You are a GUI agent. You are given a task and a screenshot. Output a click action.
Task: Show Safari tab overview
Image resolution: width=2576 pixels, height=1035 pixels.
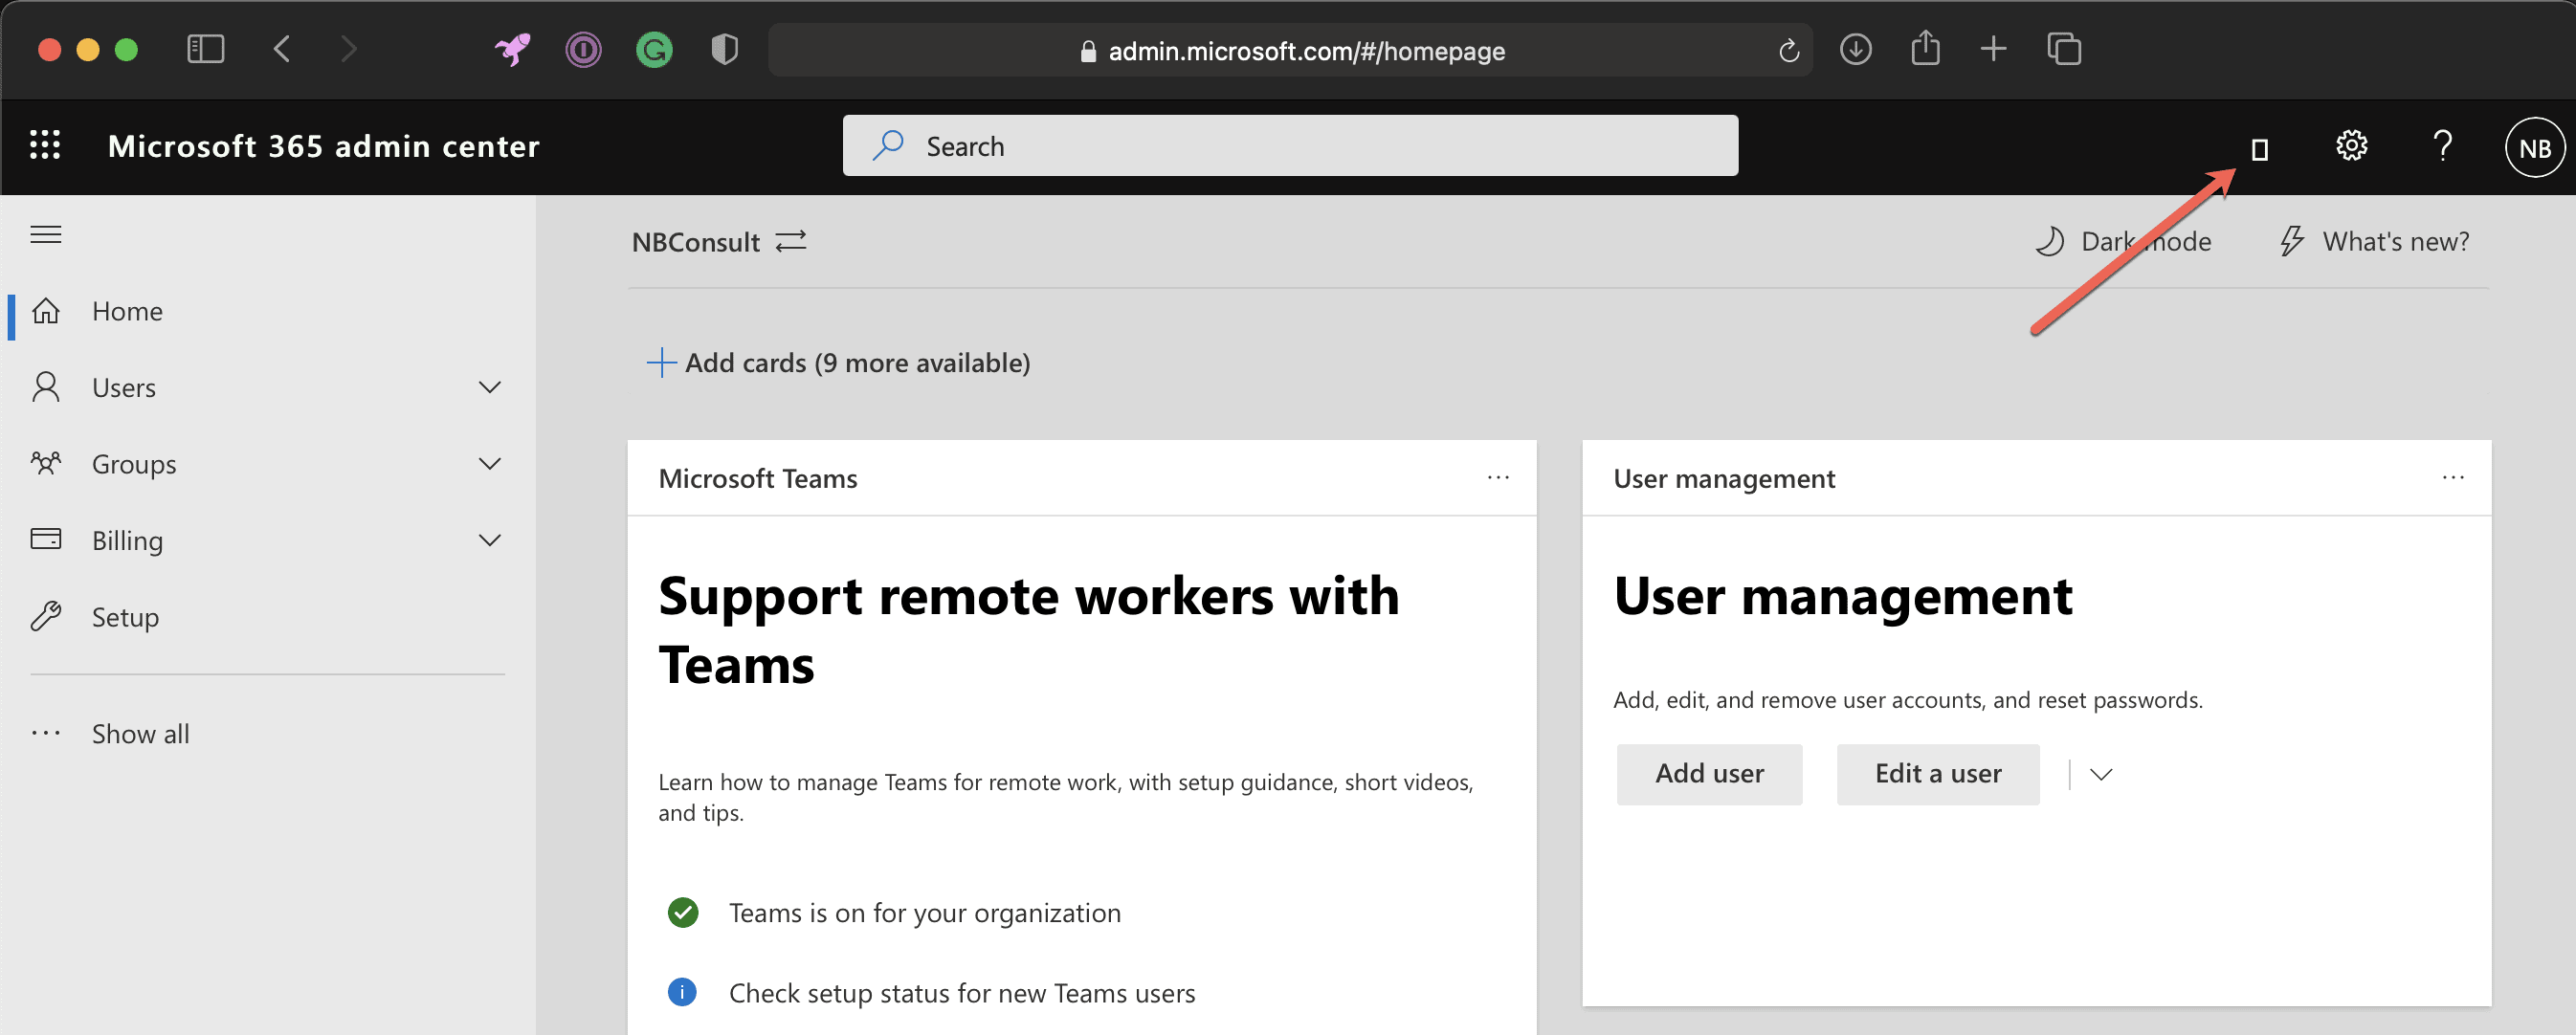coord(2064,49)
